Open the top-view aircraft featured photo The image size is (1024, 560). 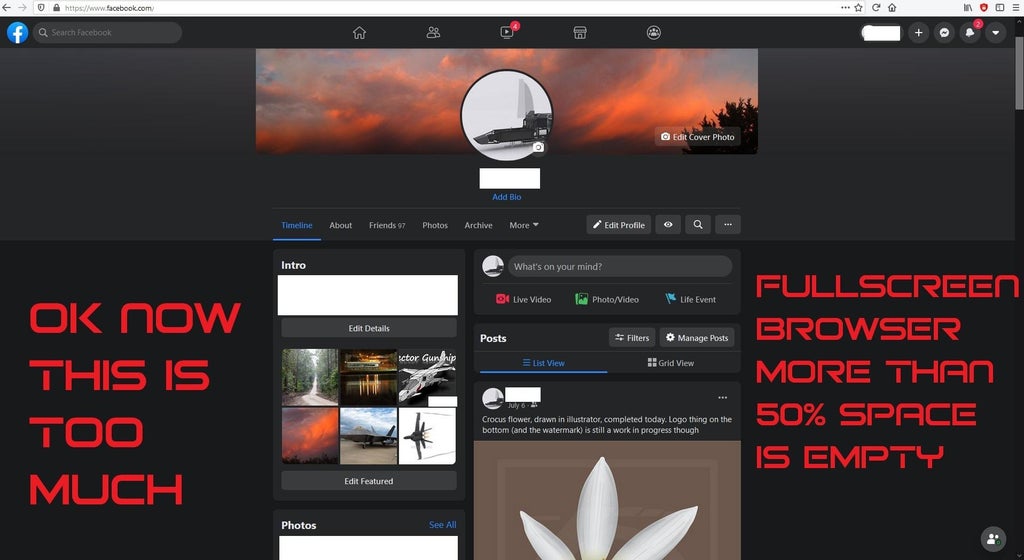(x=427, y=436)
